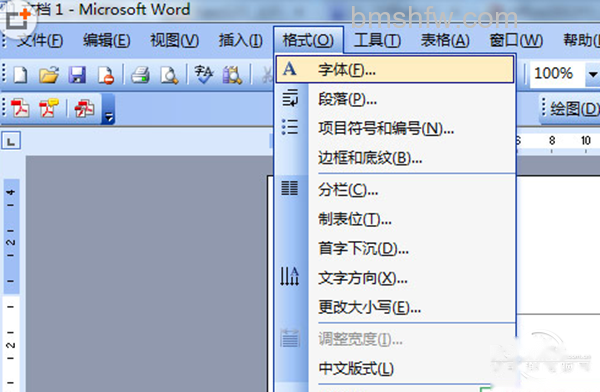
Task: Click the tab stop selector on ruler corner
Action: pyautogui.click(x=11, y=141)
